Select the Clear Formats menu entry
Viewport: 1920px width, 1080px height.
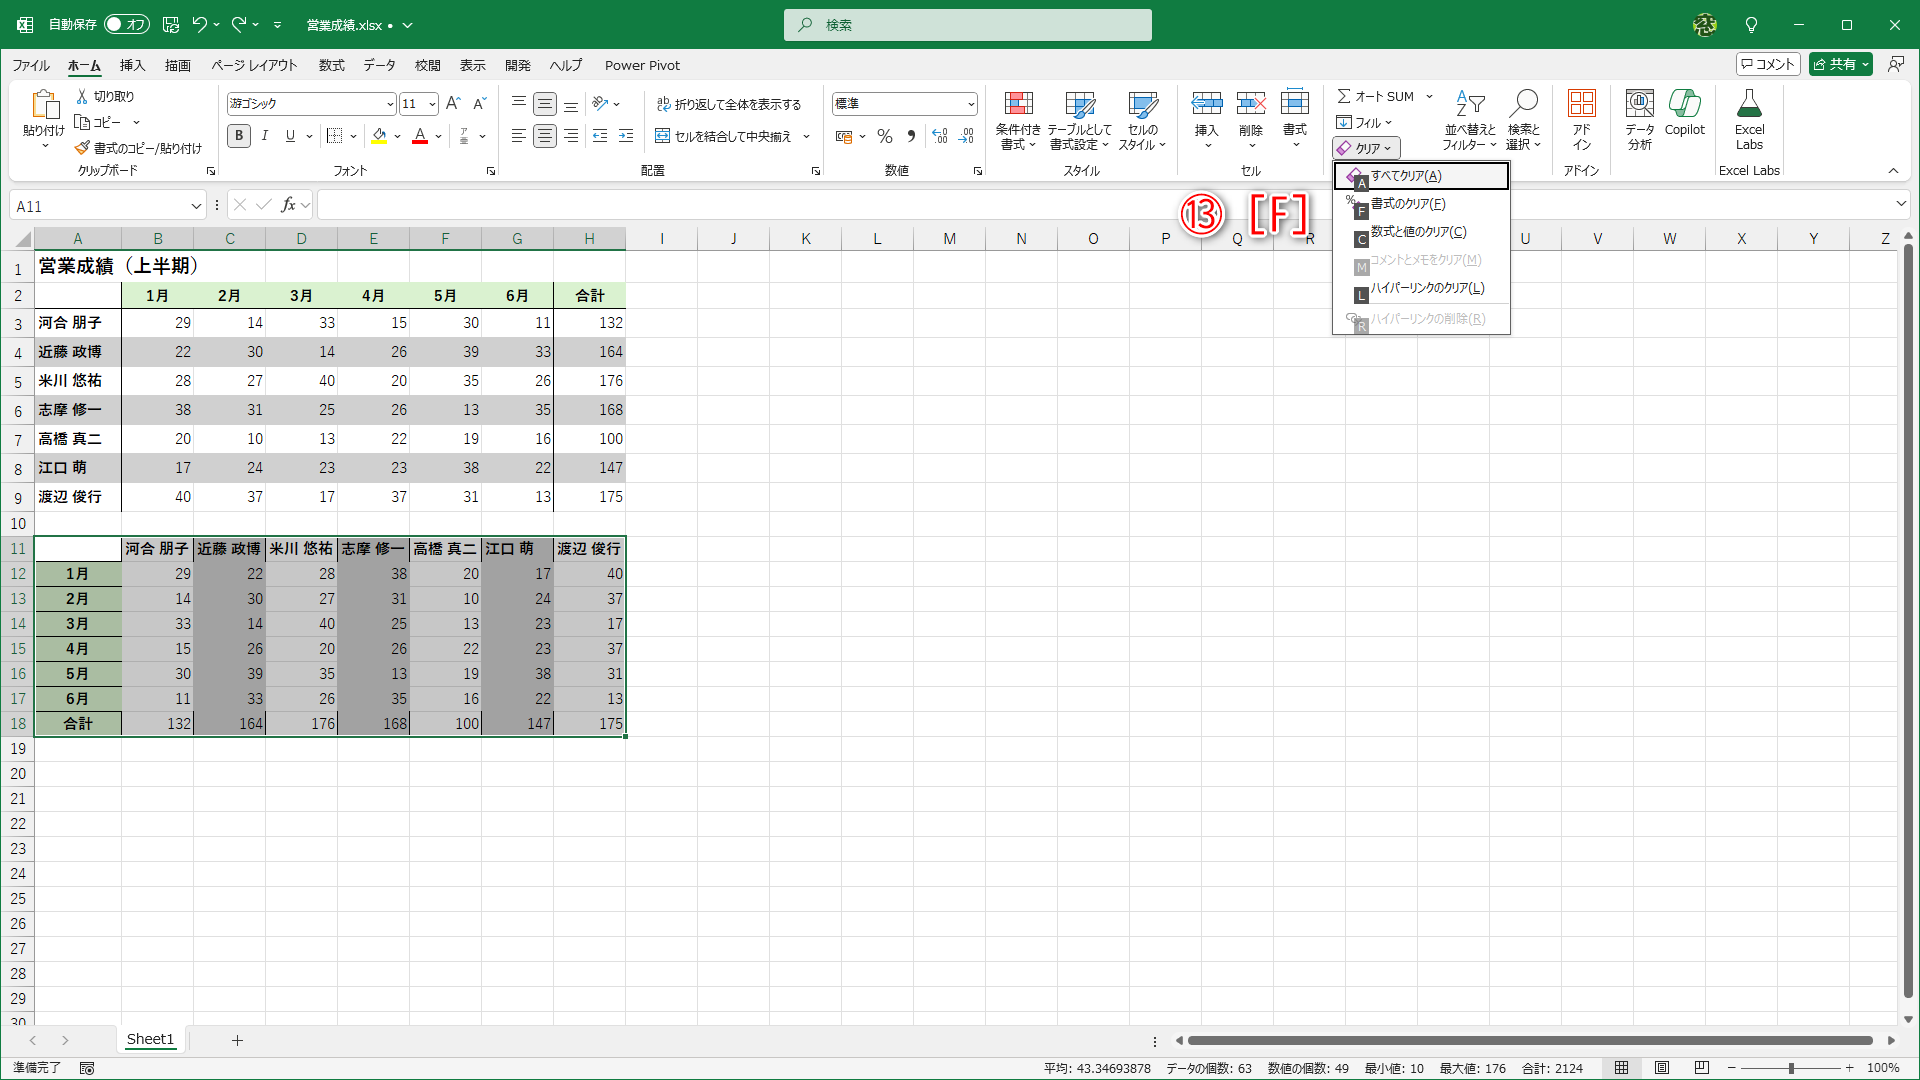pyautogui.click(x=1407, y=204)
